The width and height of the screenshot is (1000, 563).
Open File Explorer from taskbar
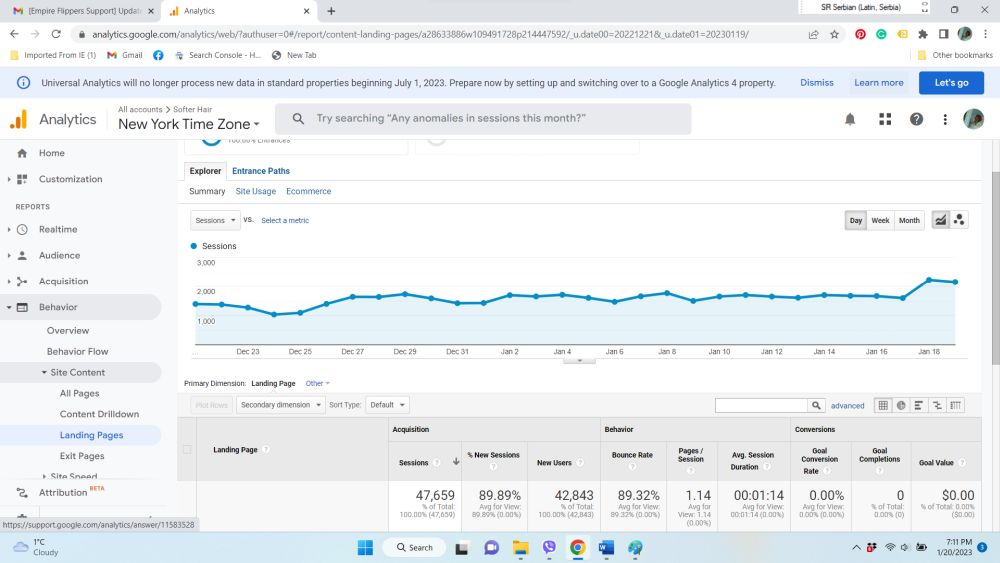(520, 547)
